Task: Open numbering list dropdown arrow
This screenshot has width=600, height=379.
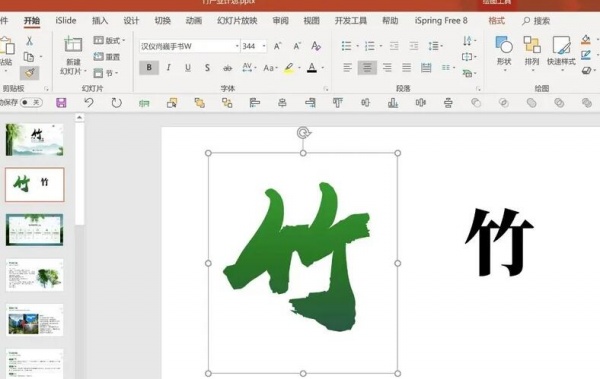Action: coord(381,46)
